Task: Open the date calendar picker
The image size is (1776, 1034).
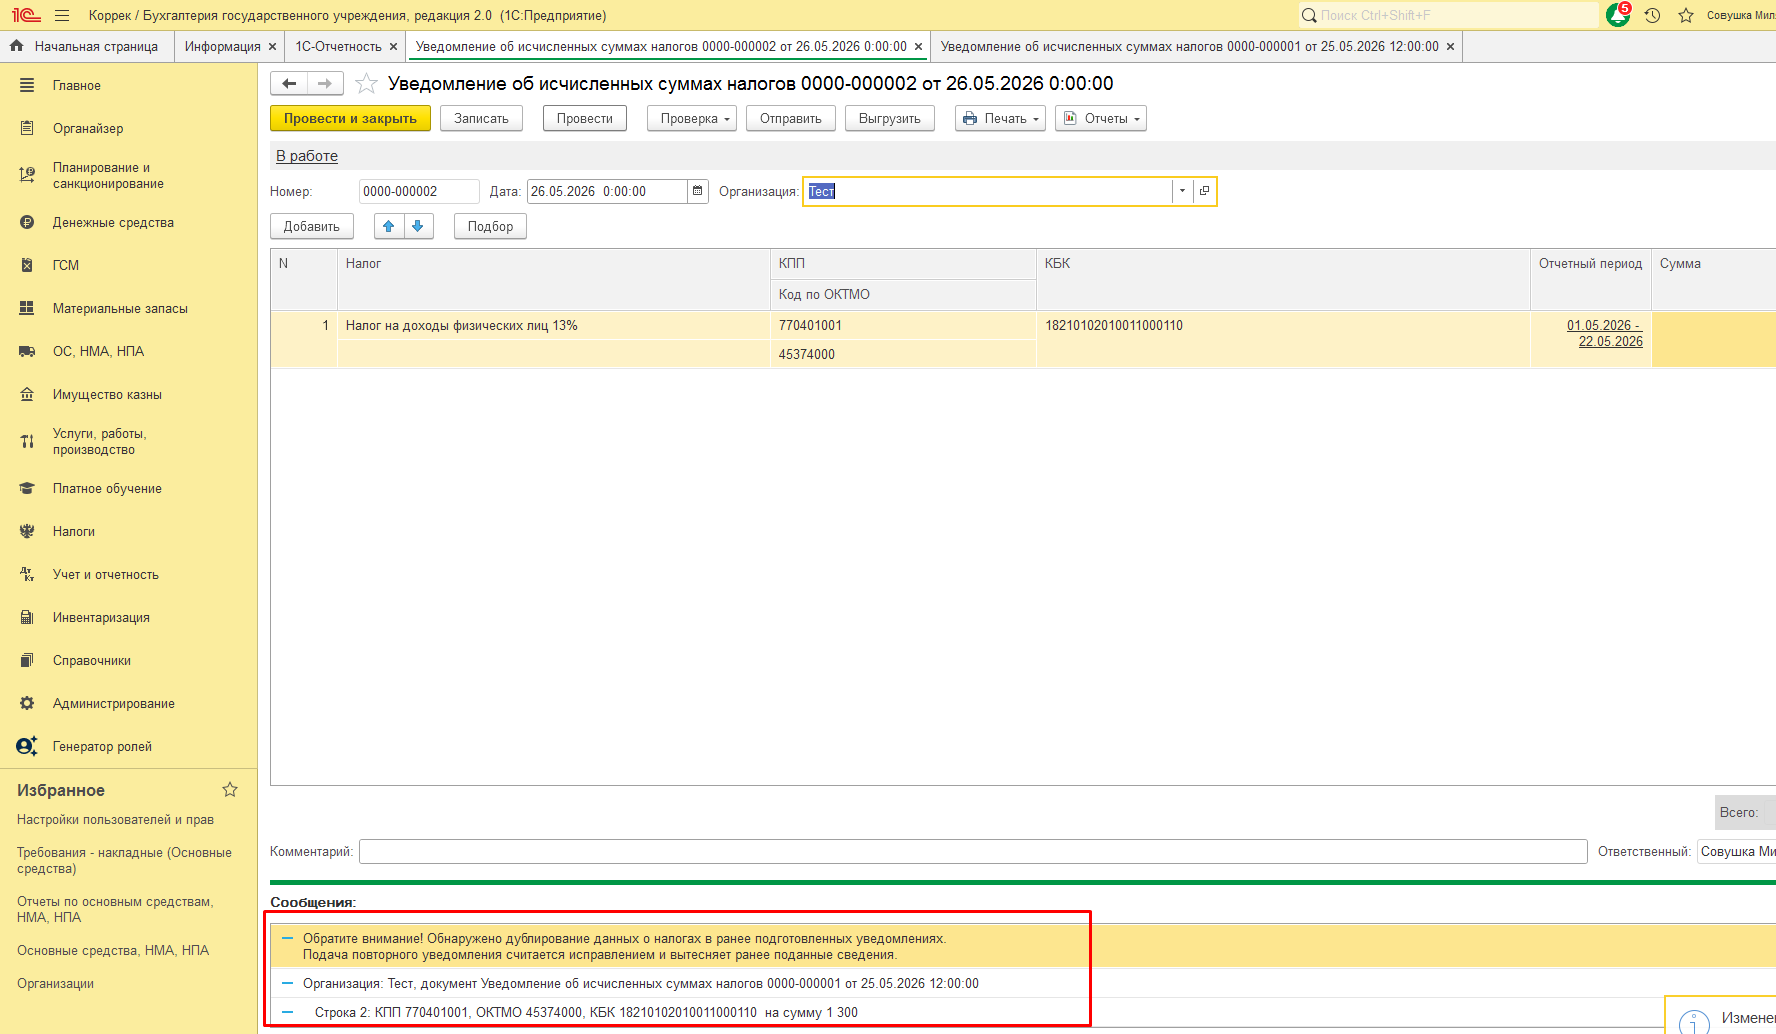Action: point(698,191)
